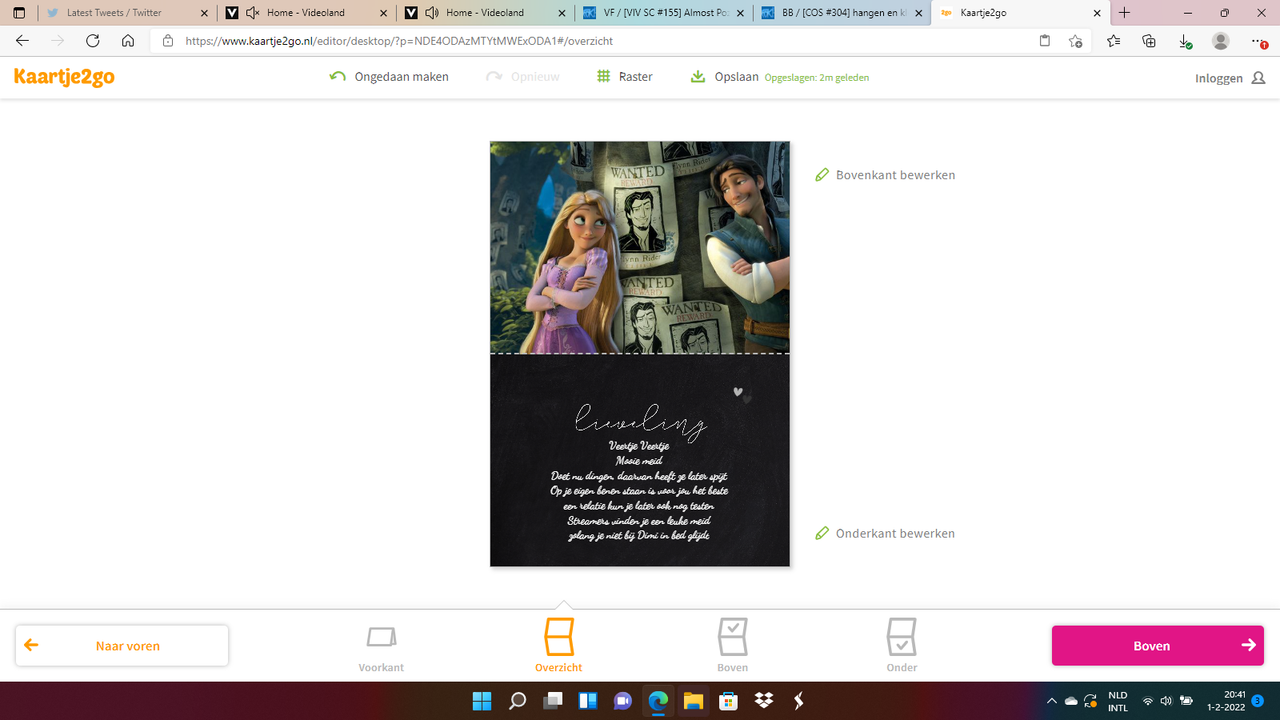Click Ongedaan maken undo arrow

338,77
